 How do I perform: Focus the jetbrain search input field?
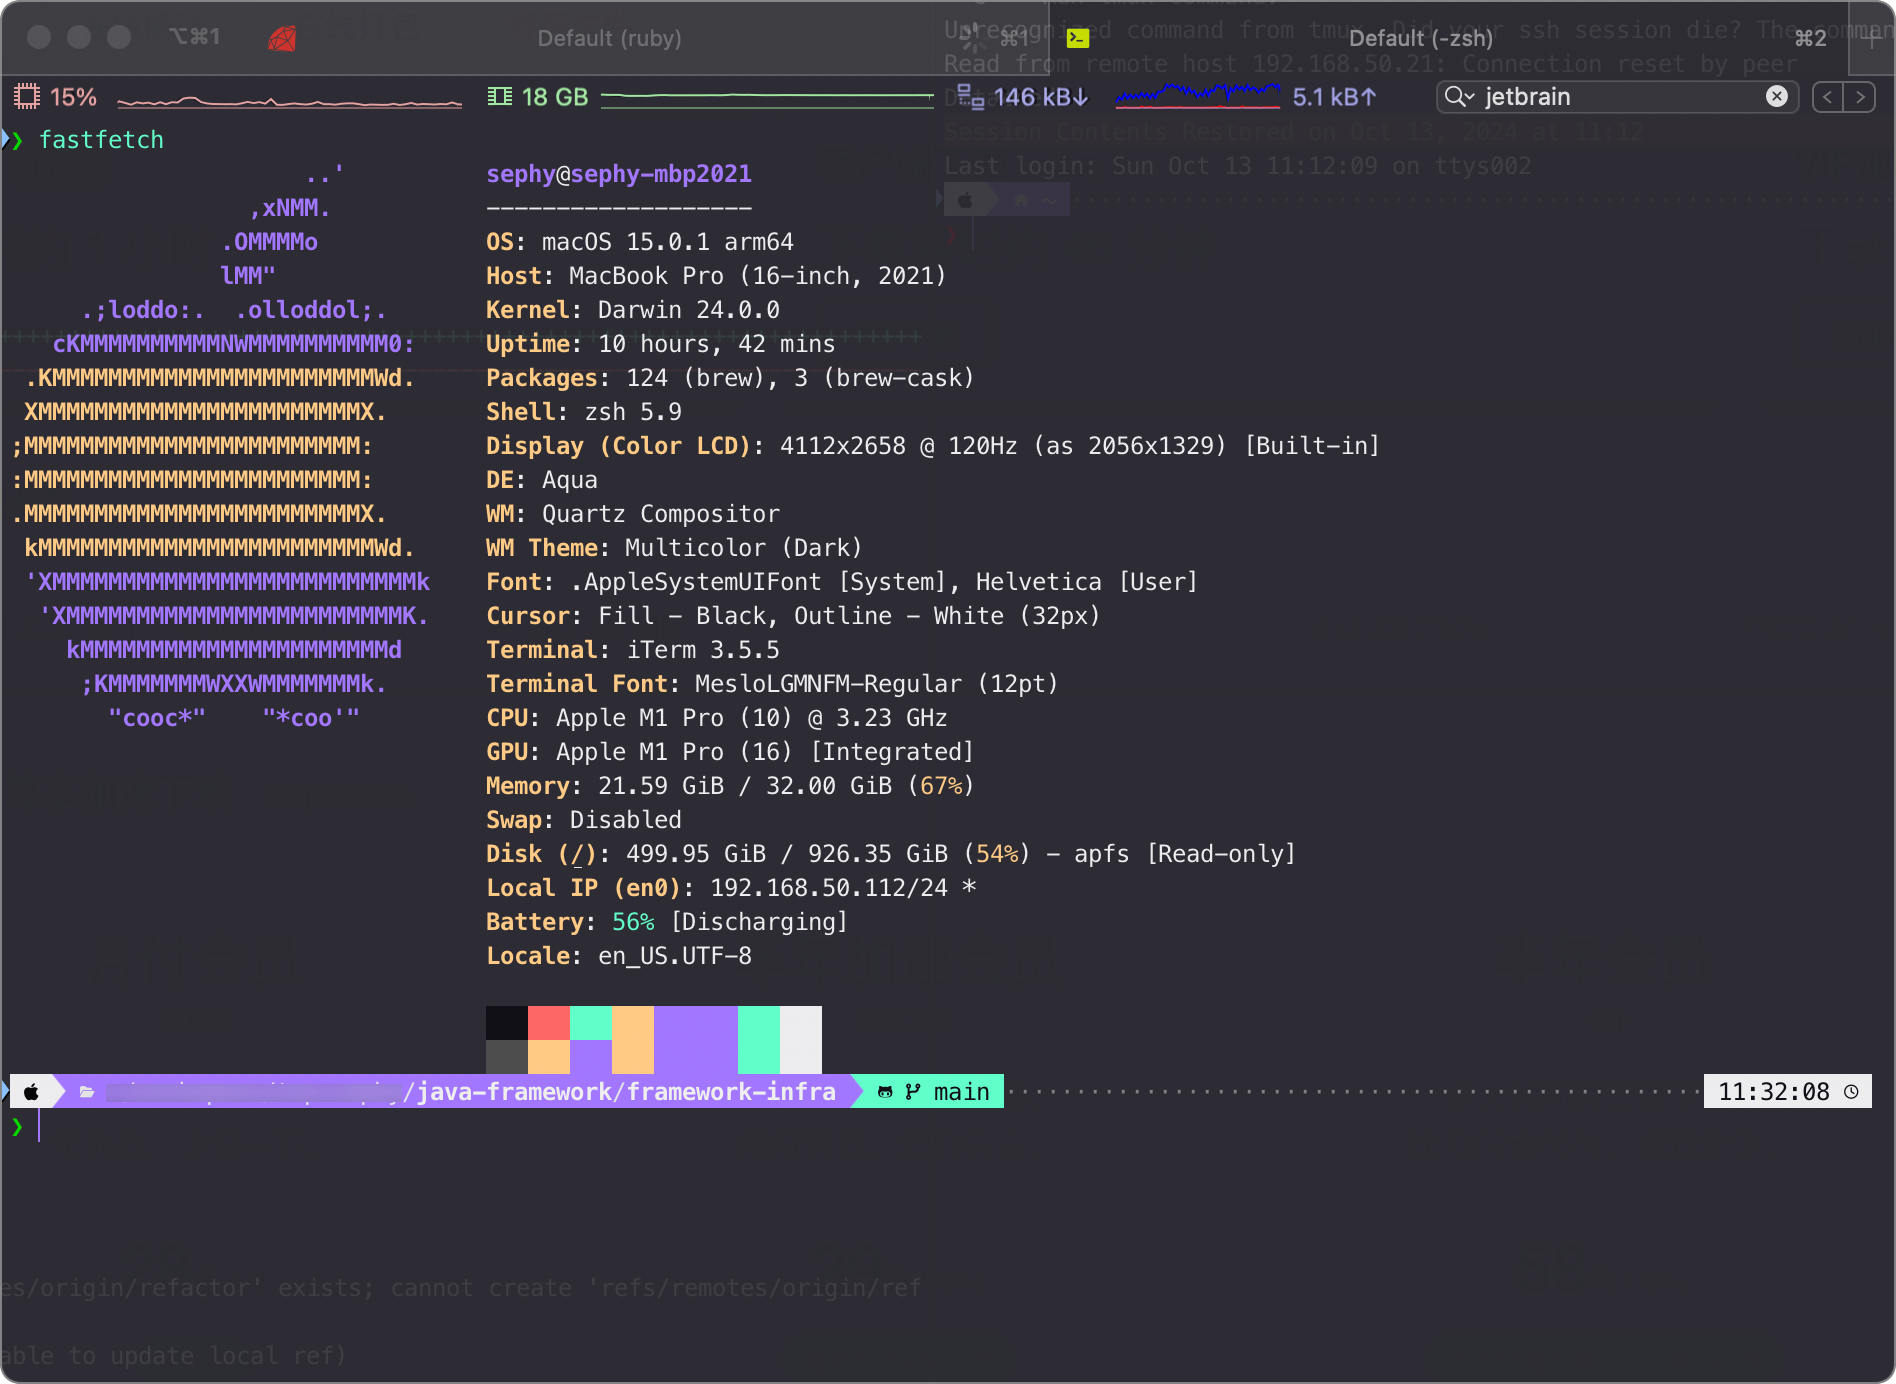click(1620, 97)
